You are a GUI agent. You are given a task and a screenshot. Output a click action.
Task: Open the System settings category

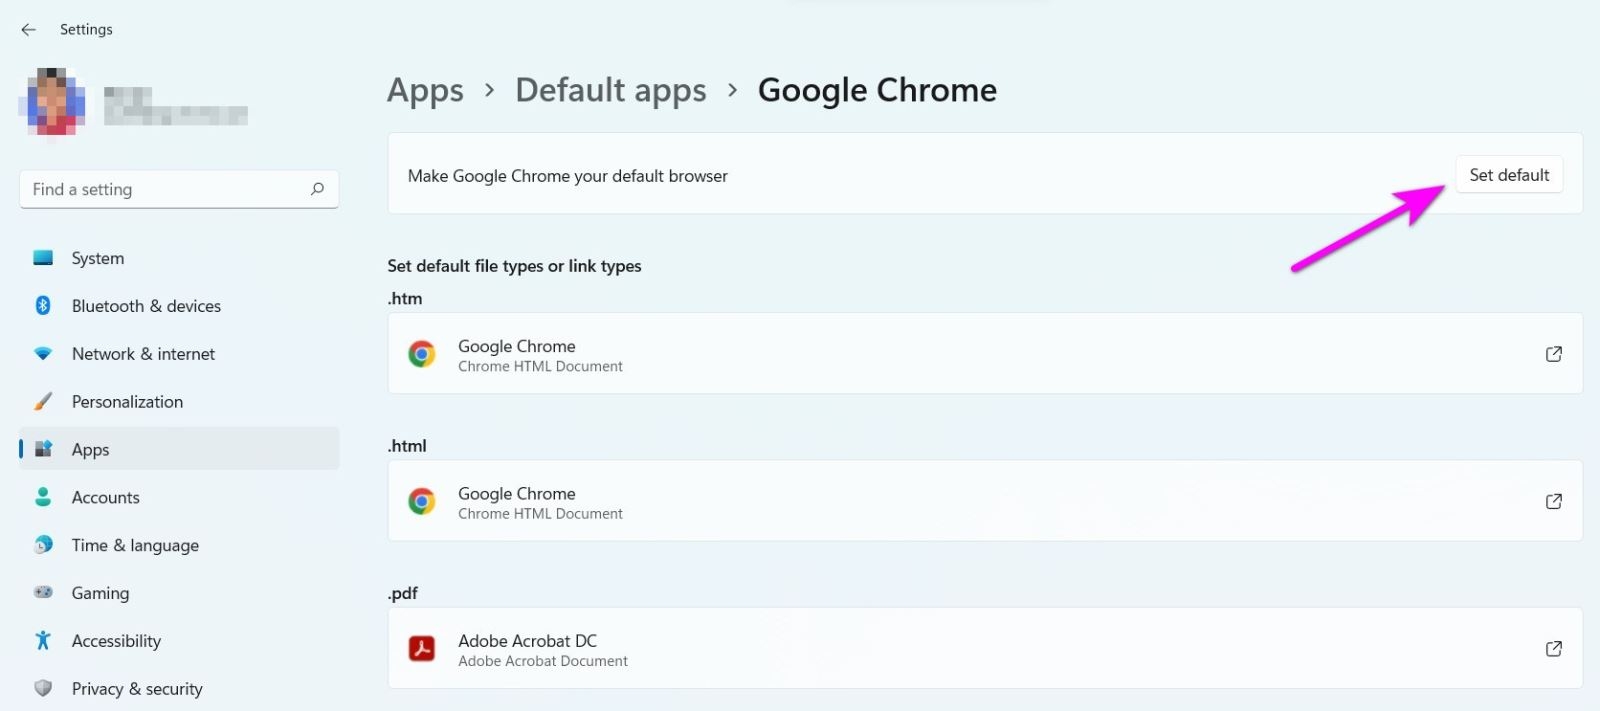click(x=98, y=258)
